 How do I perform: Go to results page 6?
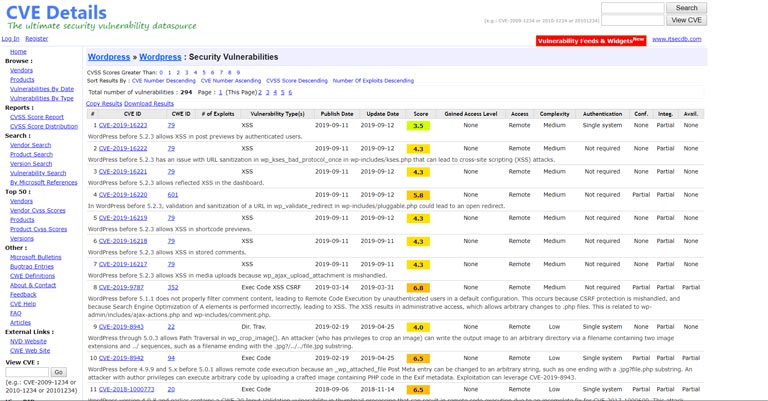pos(290,93)
